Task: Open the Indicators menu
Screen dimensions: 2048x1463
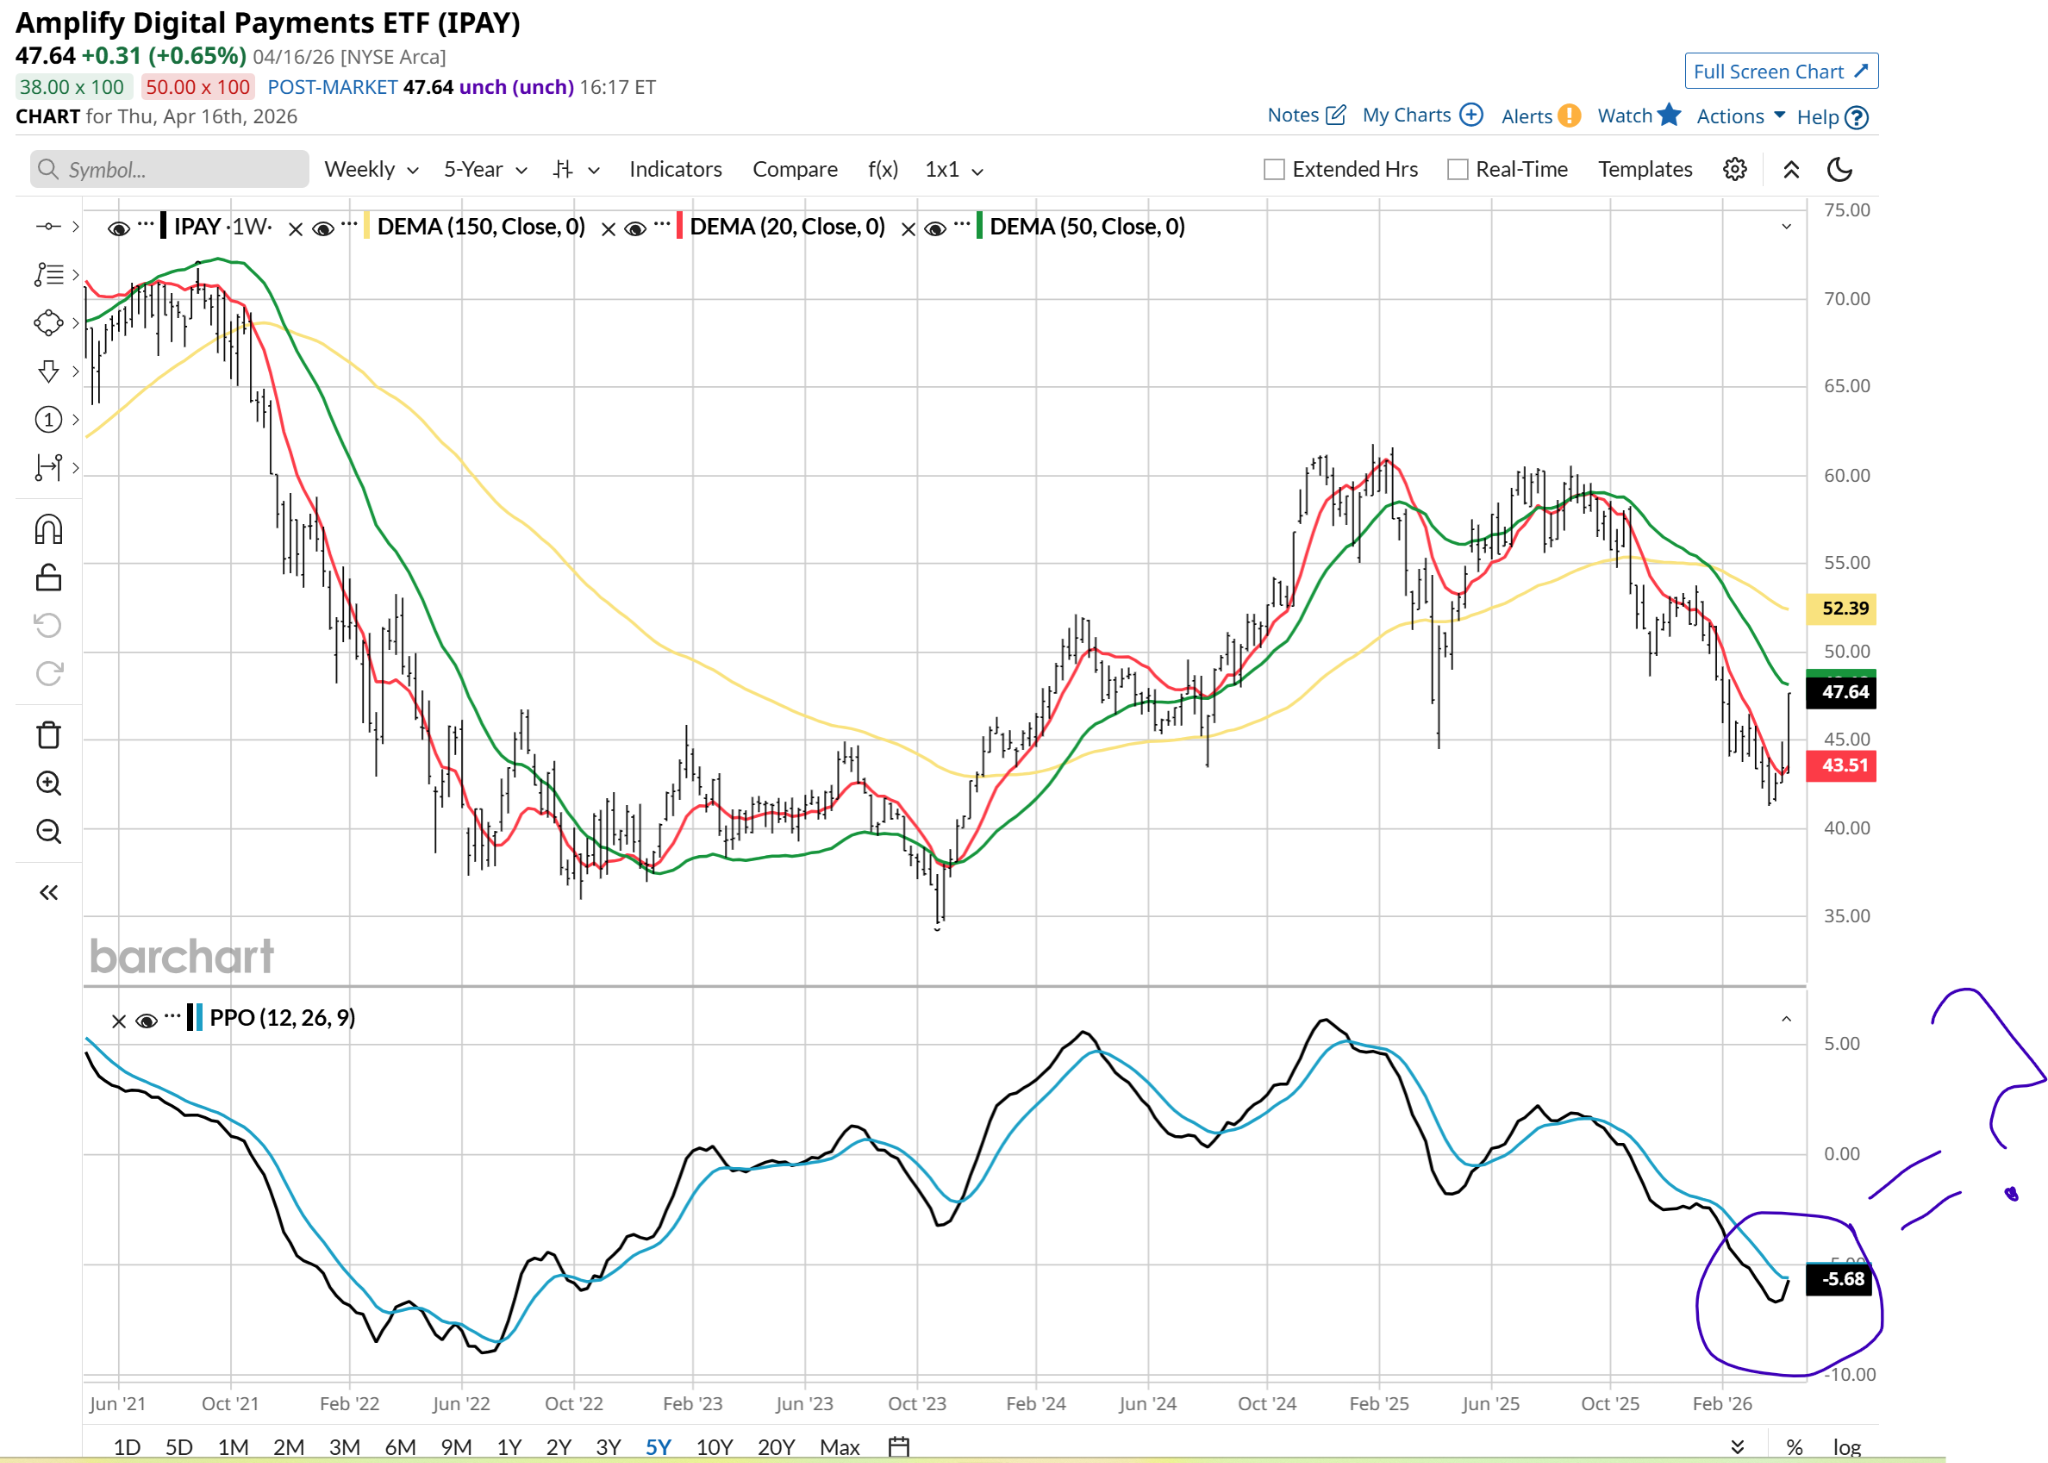Action: point(675,169)
